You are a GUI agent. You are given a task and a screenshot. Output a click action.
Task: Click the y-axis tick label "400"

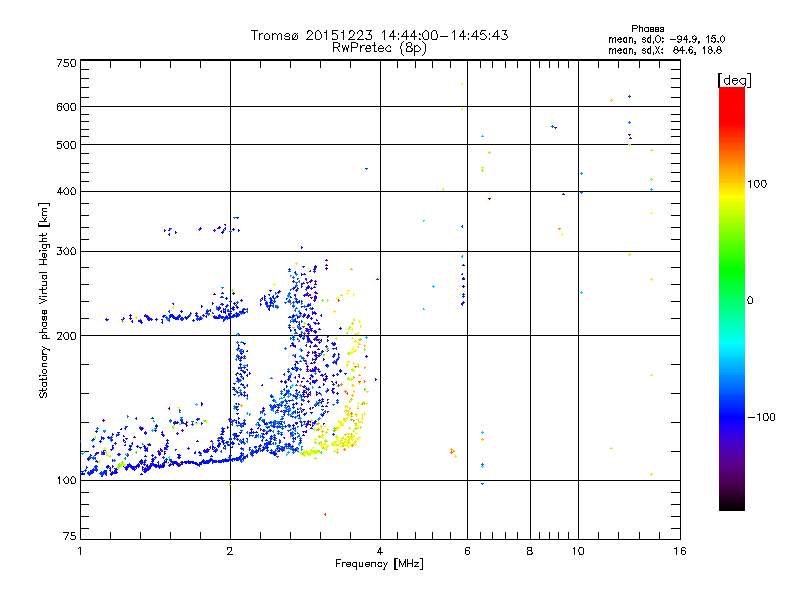[x=66, y=192]
